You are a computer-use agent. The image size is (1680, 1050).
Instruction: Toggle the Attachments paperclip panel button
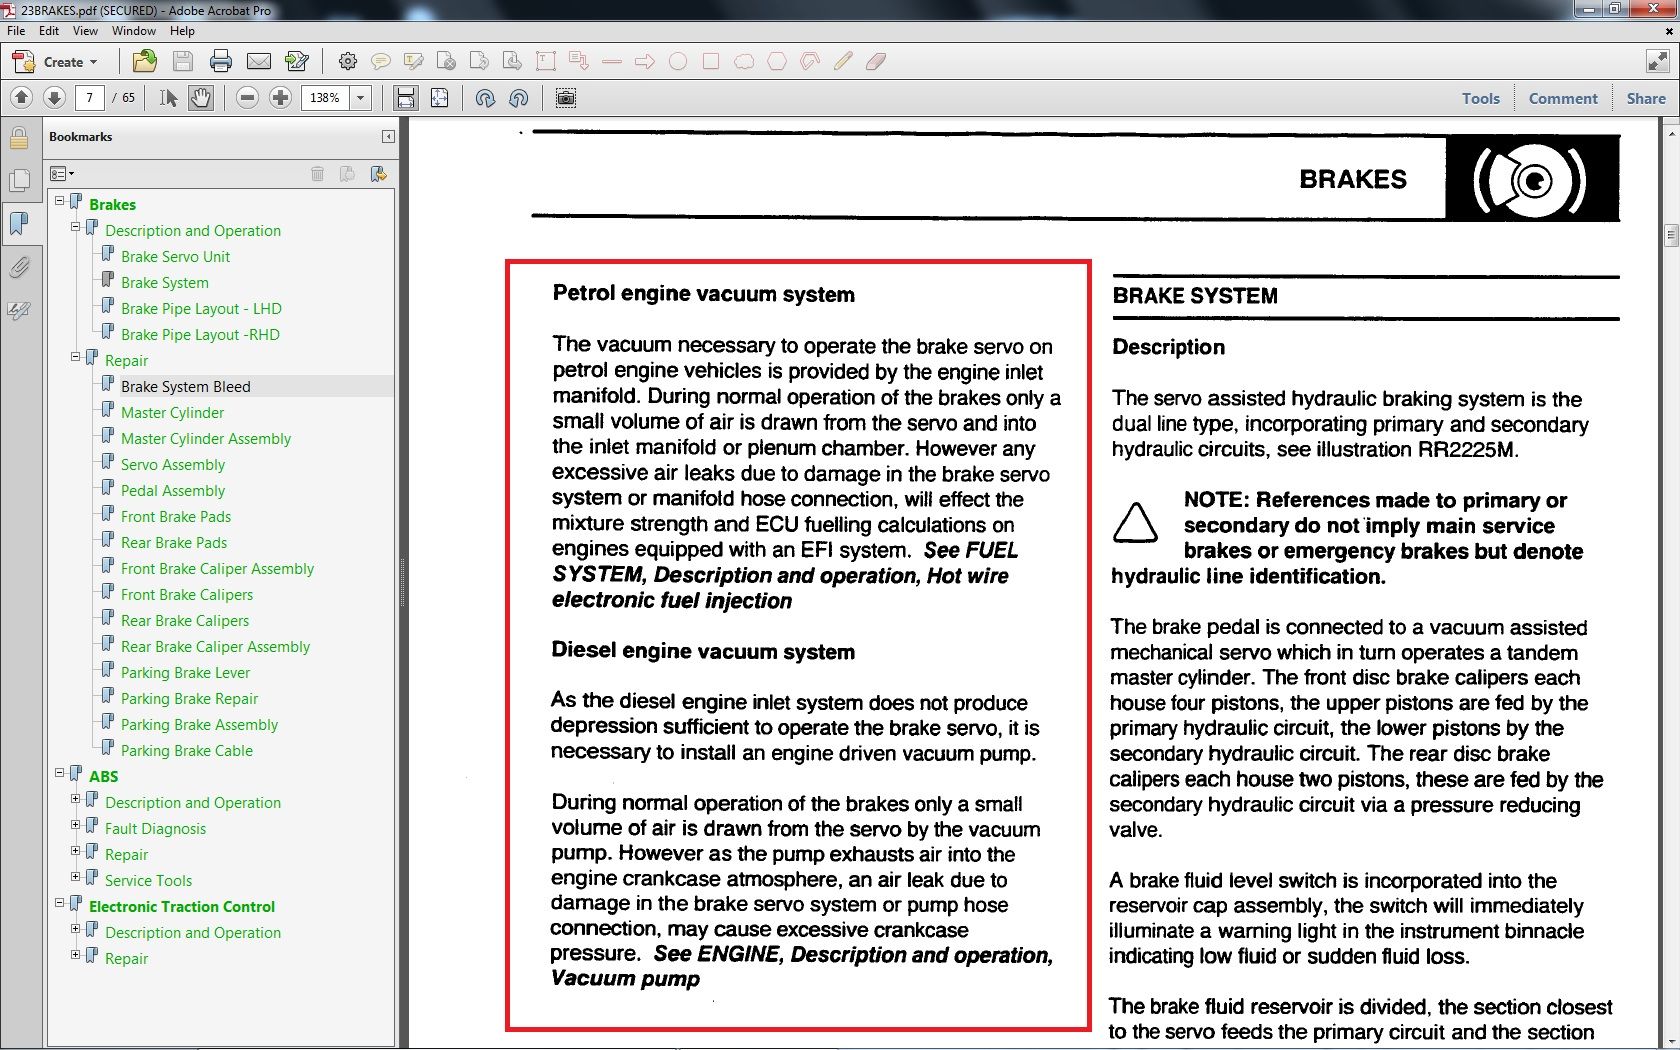click(x=19, y=267)
